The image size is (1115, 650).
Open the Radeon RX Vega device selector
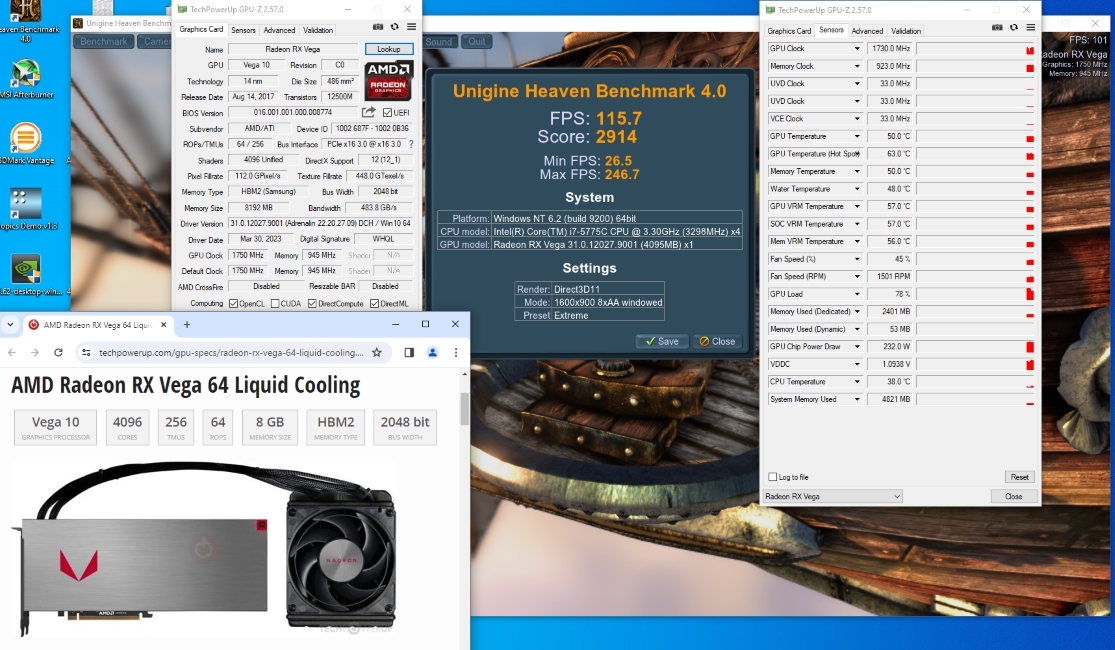(x=833, y=496)
